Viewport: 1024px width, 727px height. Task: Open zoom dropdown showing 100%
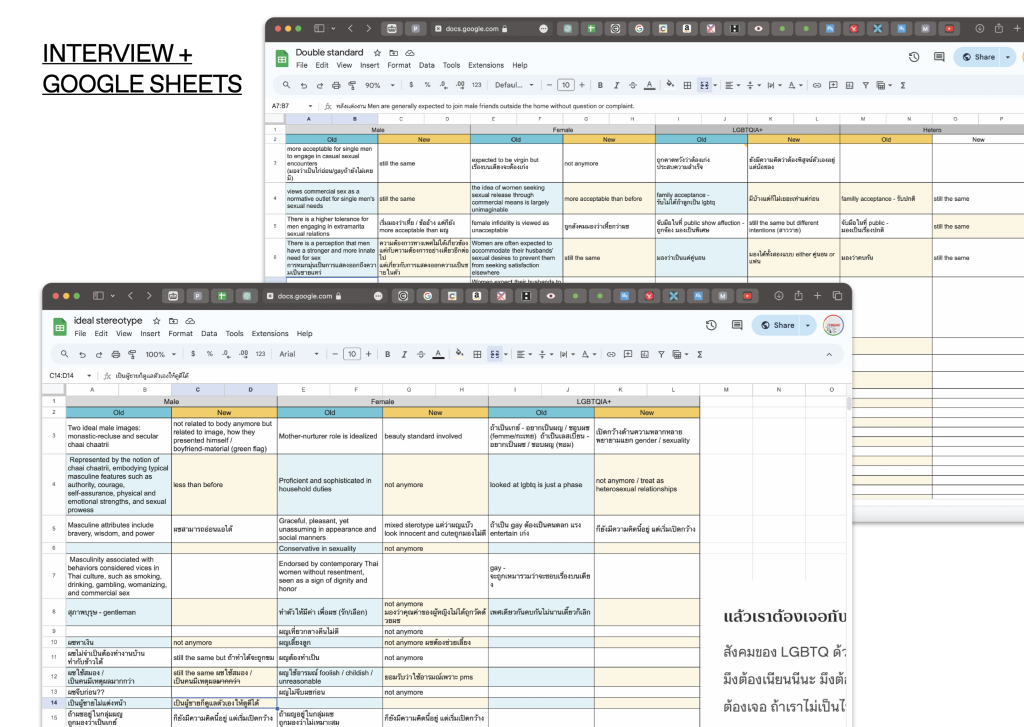[160, 354]
